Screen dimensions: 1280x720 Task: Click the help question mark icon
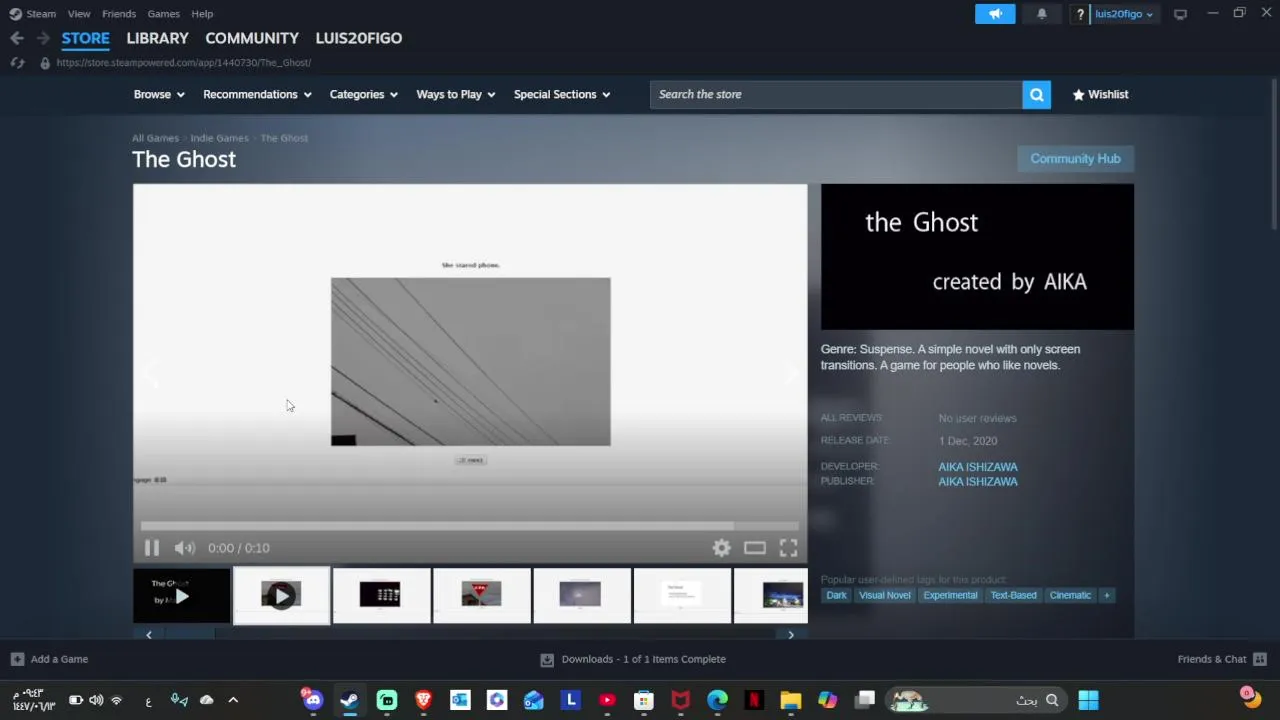1080,14
